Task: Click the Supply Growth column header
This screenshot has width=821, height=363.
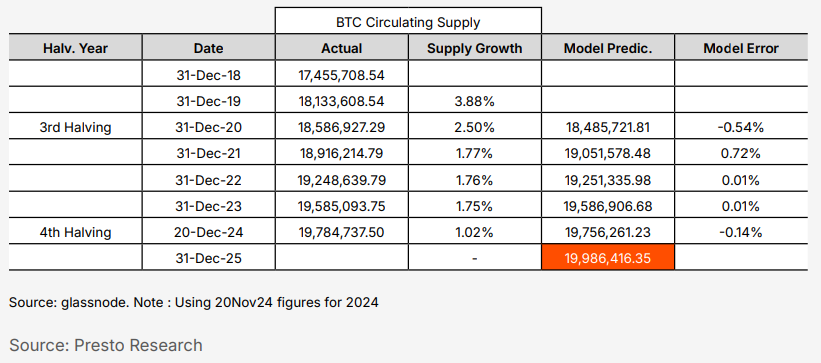Action: tap(474, 48)
